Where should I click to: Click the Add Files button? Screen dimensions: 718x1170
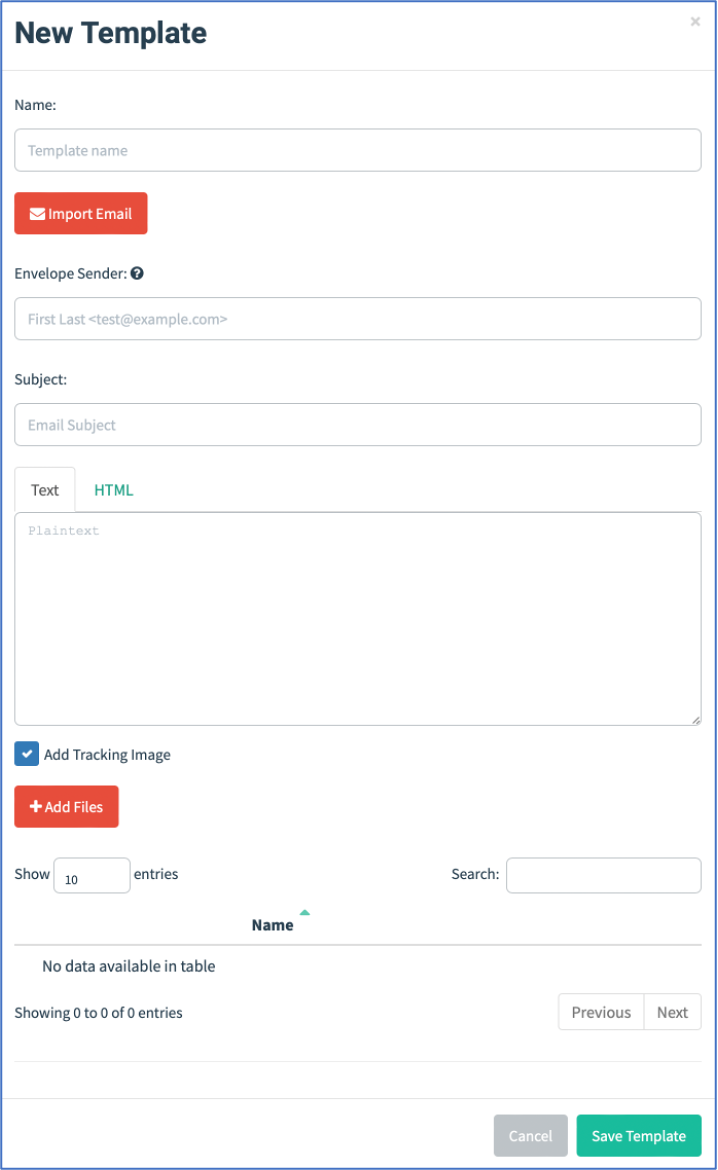[66, 807]
